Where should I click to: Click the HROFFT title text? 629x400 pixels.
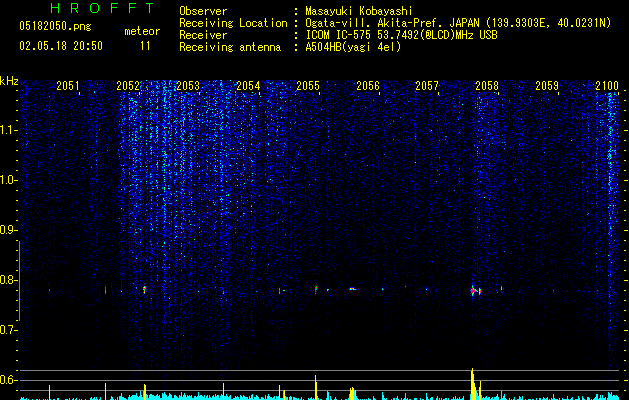[x=102, y=8]
